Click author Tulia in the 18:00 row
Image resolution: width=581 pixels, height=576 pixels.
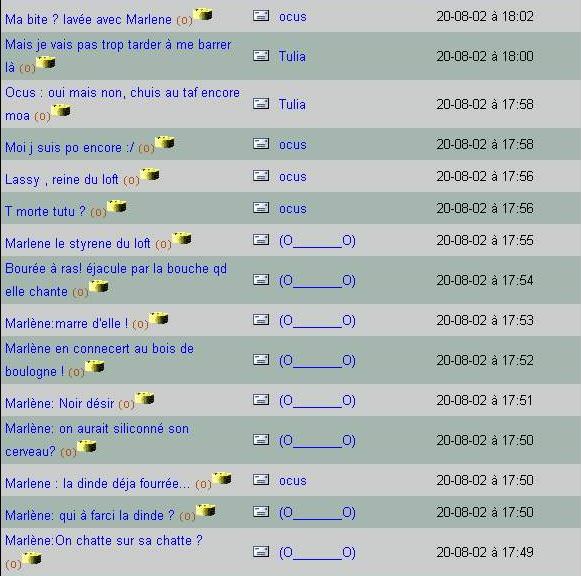click(292, 56)
